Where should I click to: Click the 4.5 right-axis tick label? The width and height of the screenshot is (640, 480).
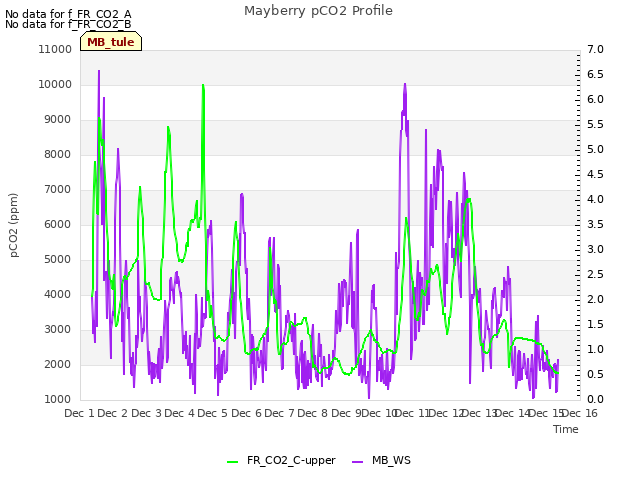coord(595,174)
